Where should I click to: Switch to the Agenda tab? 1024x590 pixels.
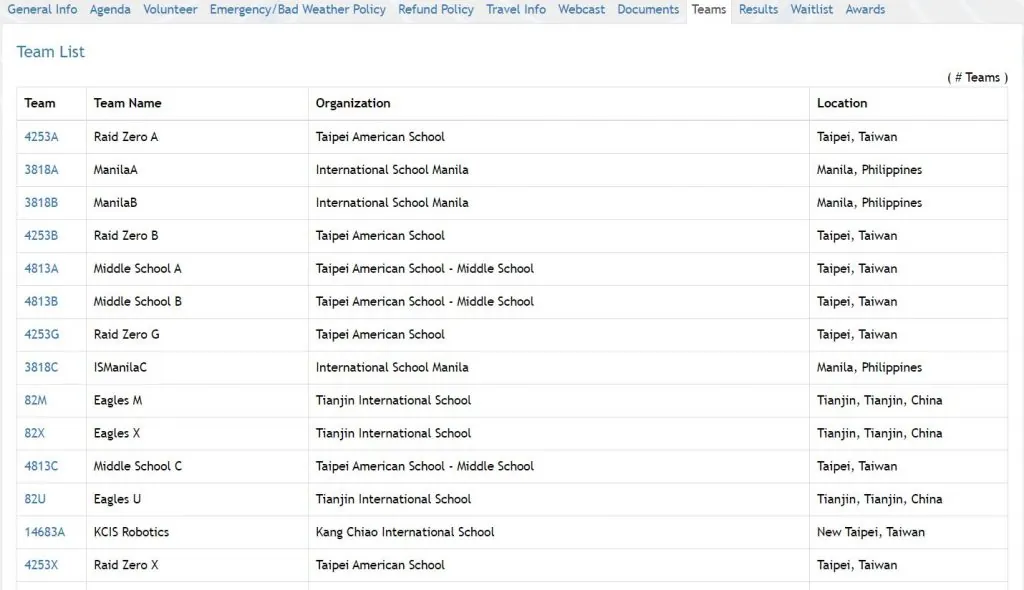click(x=110, y=10)
